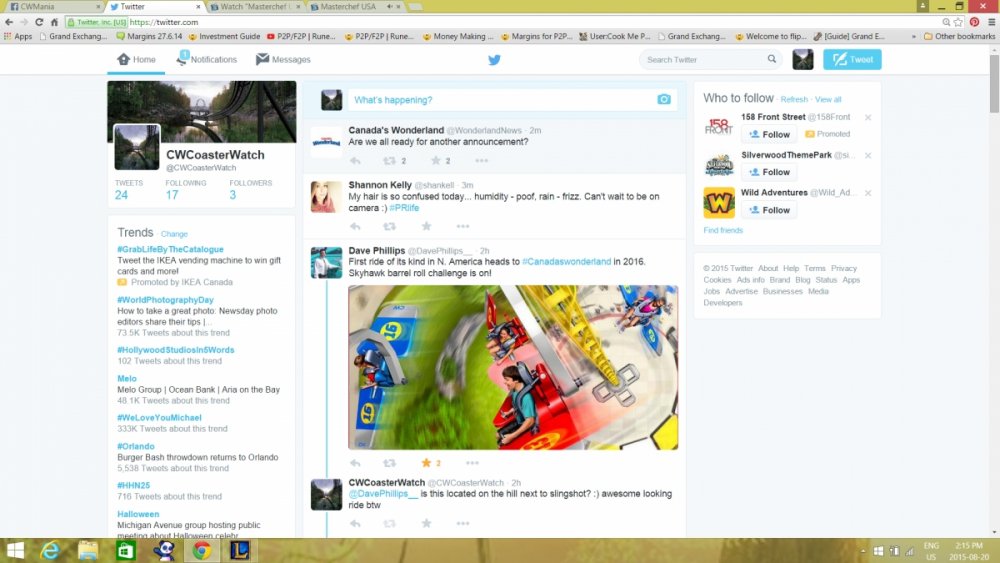Open Windows Store from taskbar
1000x563 pixels.
[126, 550]
